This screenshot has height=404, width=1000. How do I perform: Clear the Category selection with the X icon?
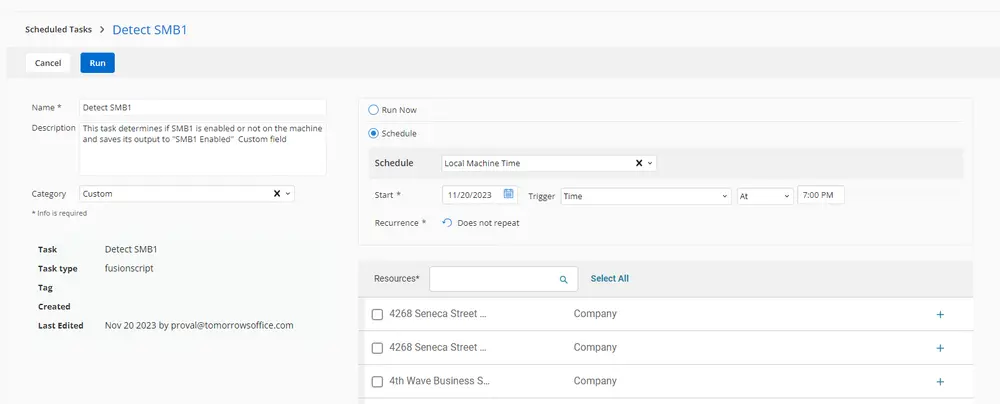pyautogui.click(x=277, y=193)
